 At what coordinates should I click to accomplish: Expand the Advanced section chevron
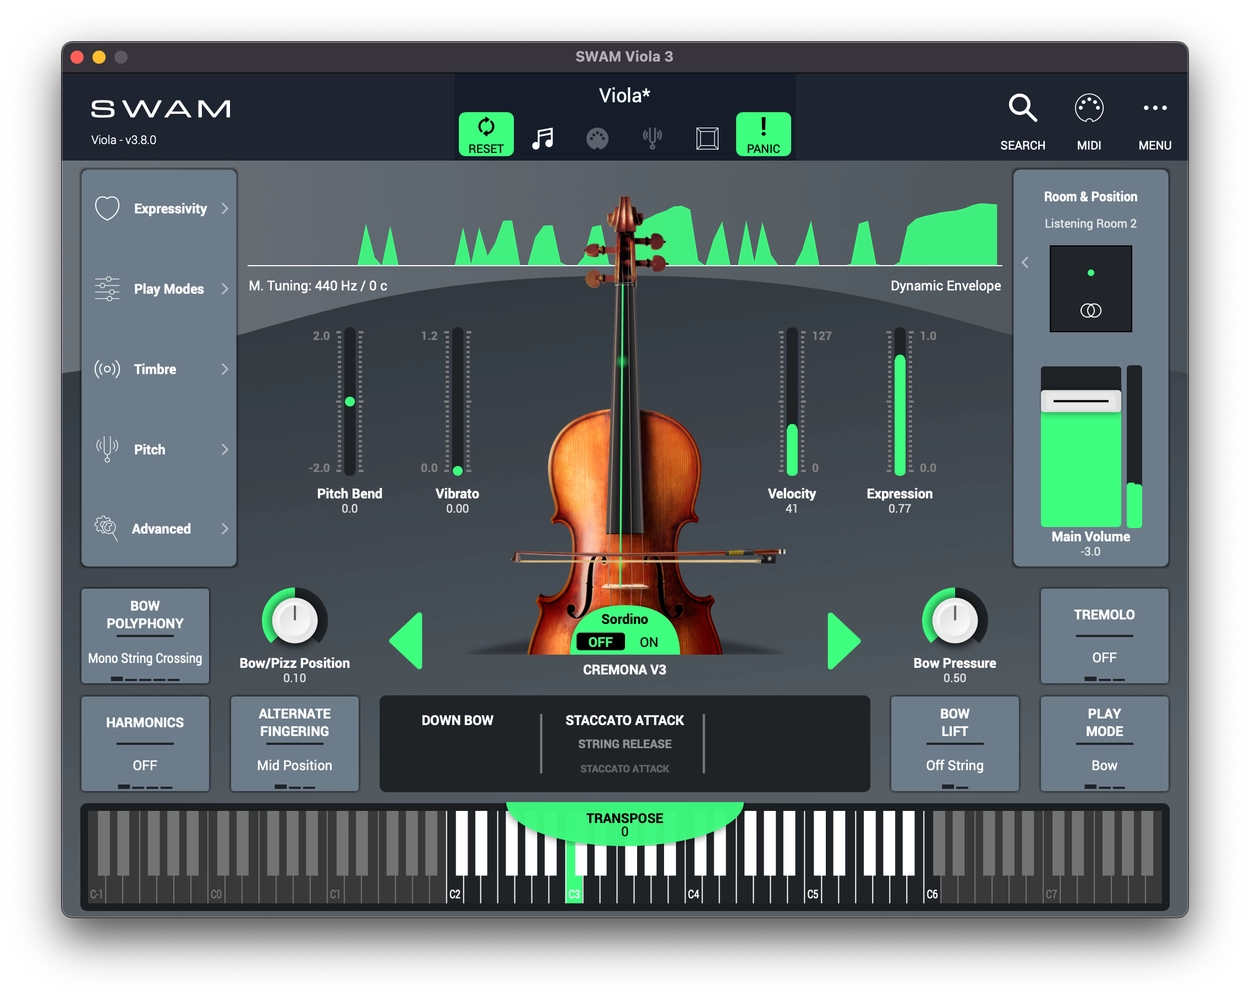click(225, 528)
